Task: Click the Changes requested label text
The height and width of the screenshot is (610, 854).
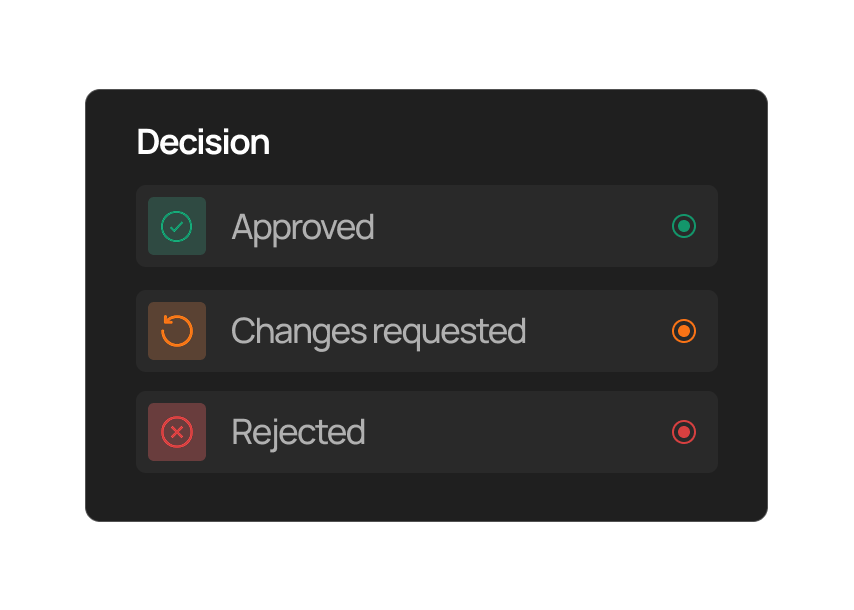Action: point(378,331)
